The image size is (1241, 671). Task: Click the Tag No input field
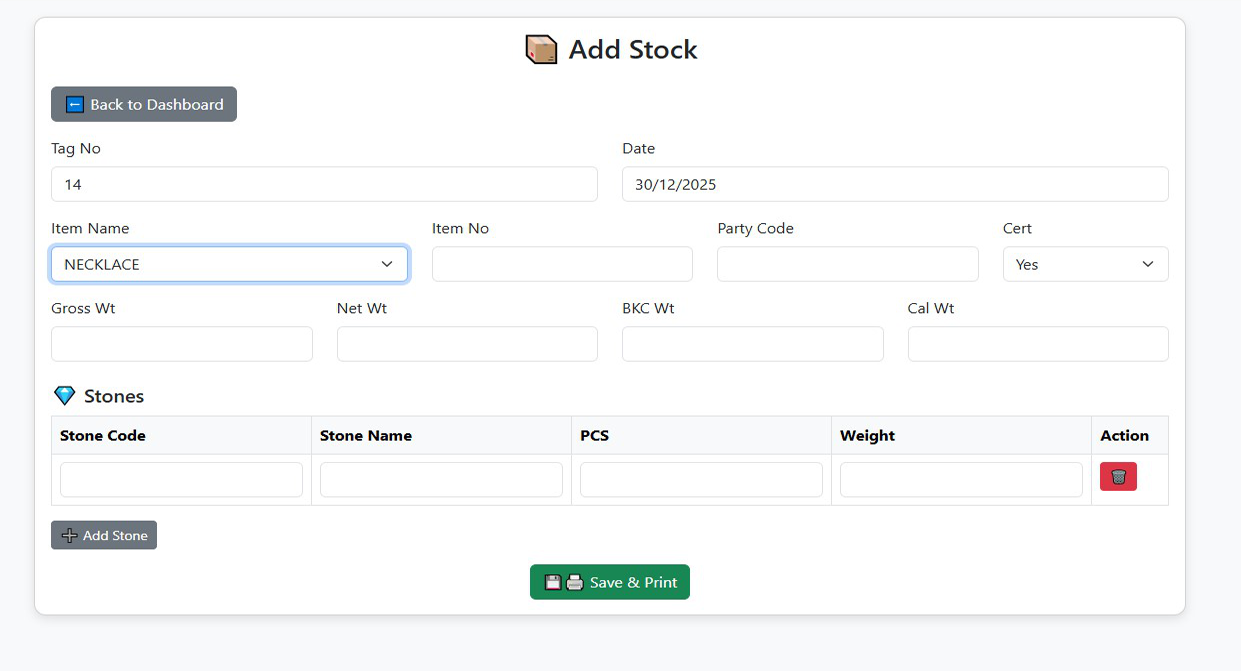pyautogui.click(x=324, y=184)
